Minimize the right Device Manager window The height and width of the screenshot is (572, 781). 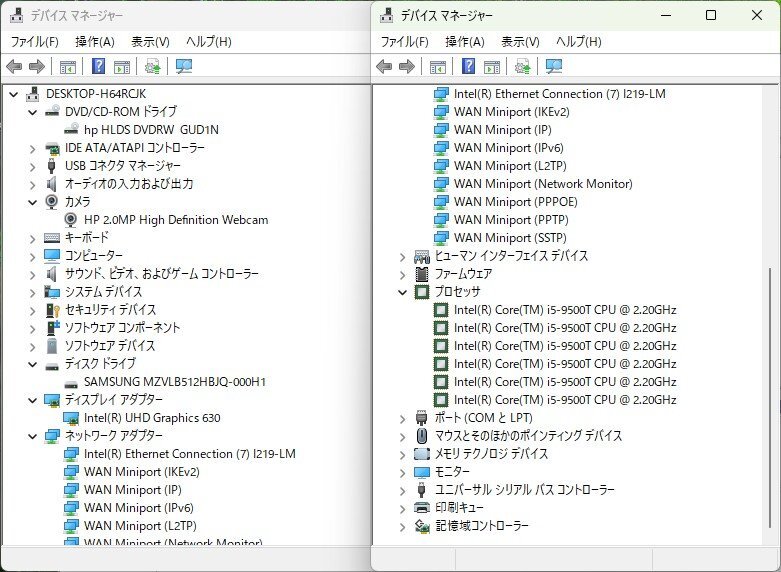(x=666, y=15)
